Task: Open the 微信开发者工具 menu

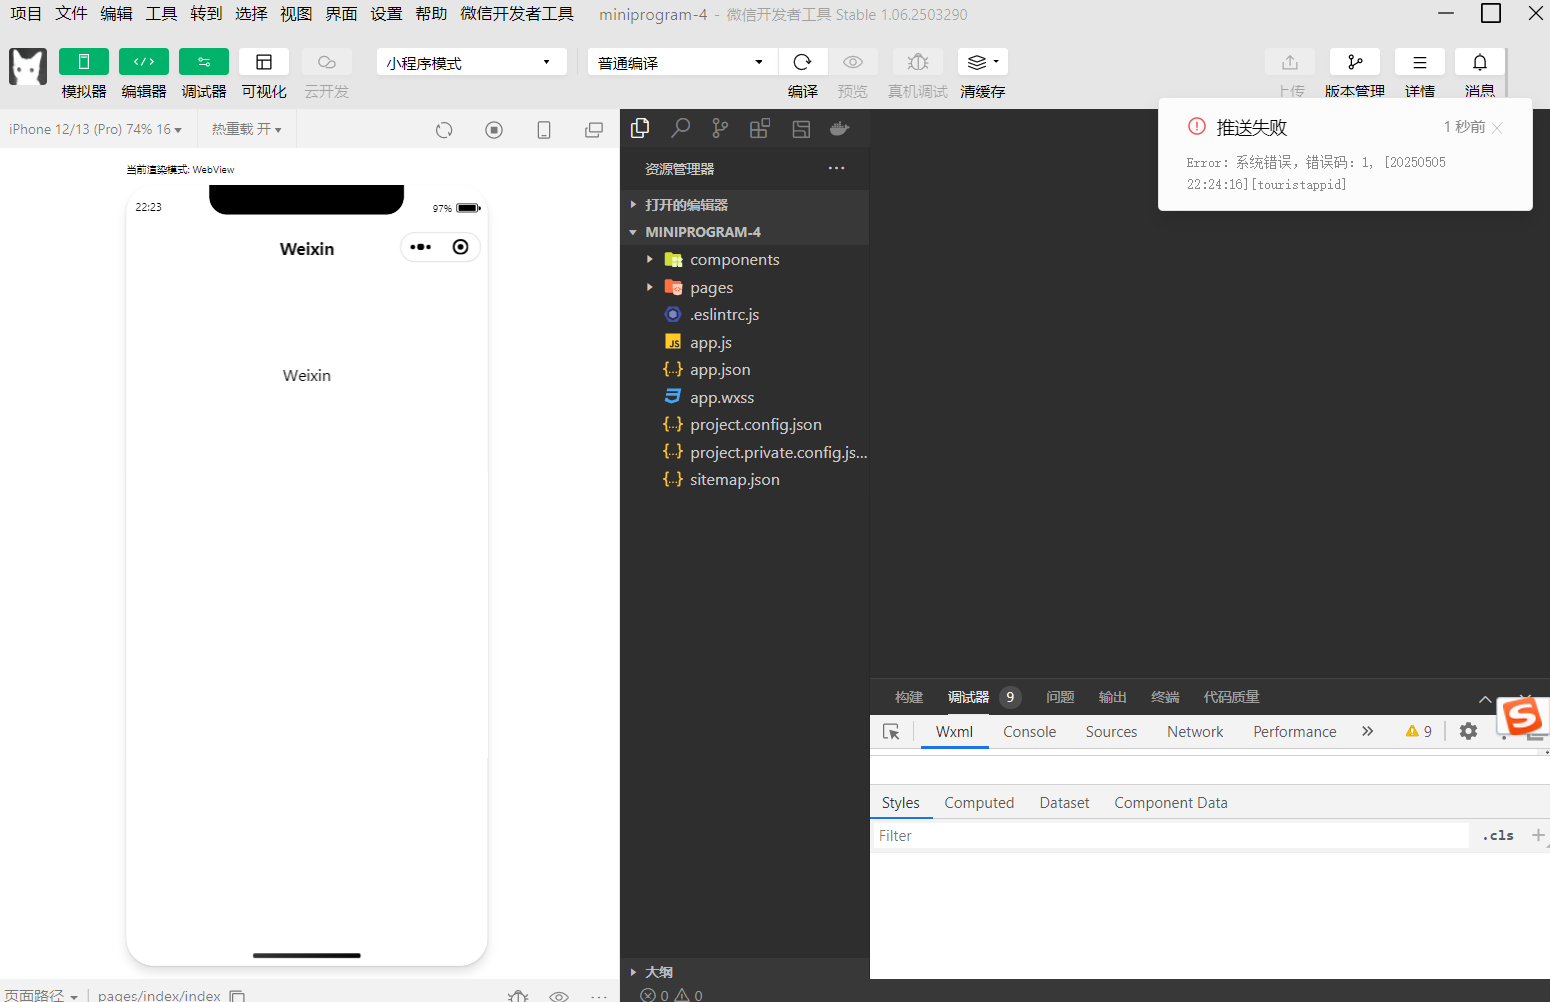Action: [x=517, y=14]
